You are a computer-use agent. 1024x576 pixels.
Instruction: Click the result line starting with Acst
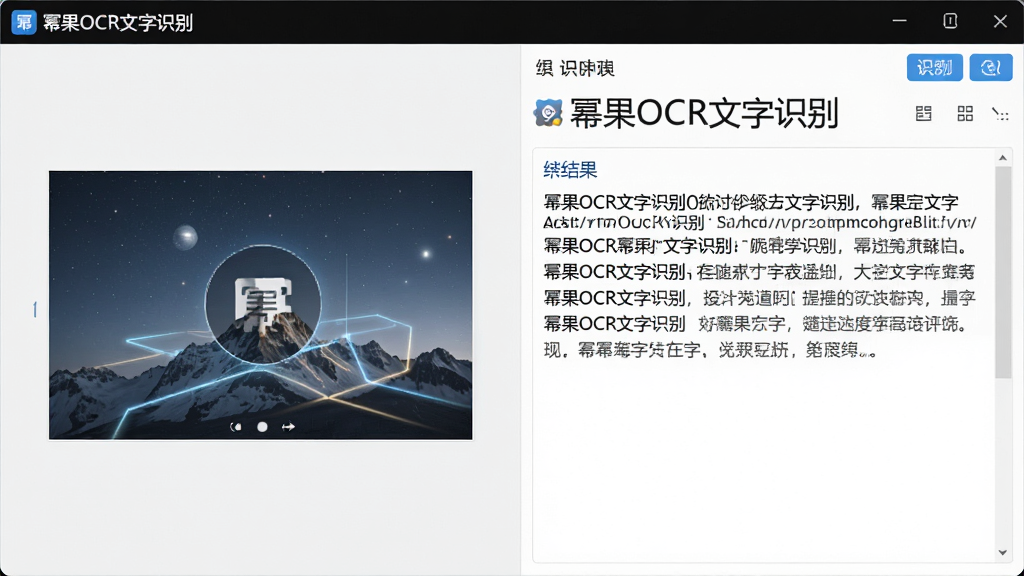[x=760, y=223]
